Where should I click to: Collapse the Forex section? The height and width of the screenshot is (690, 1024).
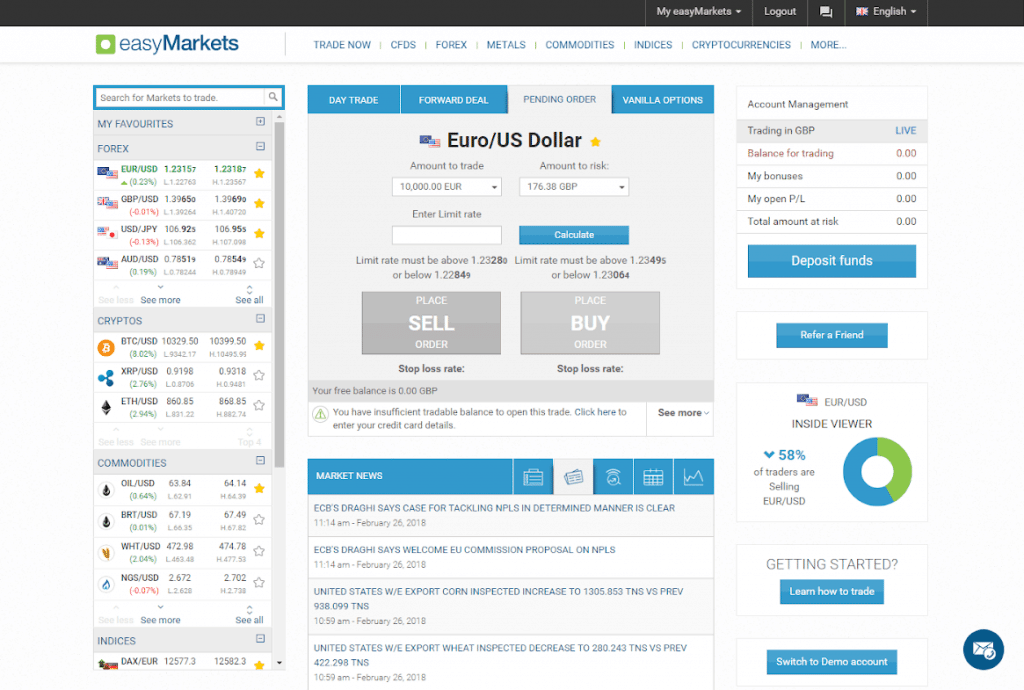pos(261,147)
